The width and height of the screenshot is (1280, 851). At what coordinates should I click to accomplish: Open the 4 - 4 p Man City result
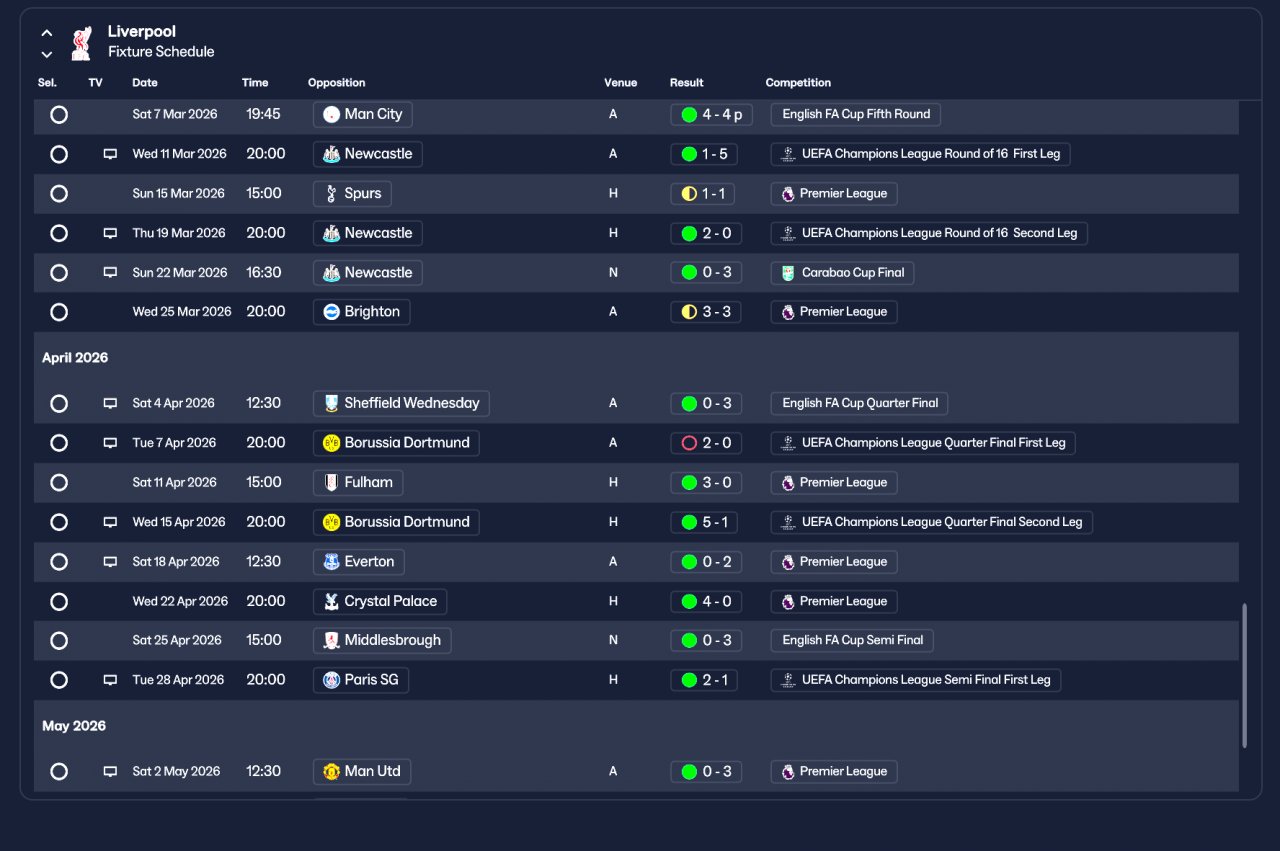pyautogui.click(x=711, y=114)
